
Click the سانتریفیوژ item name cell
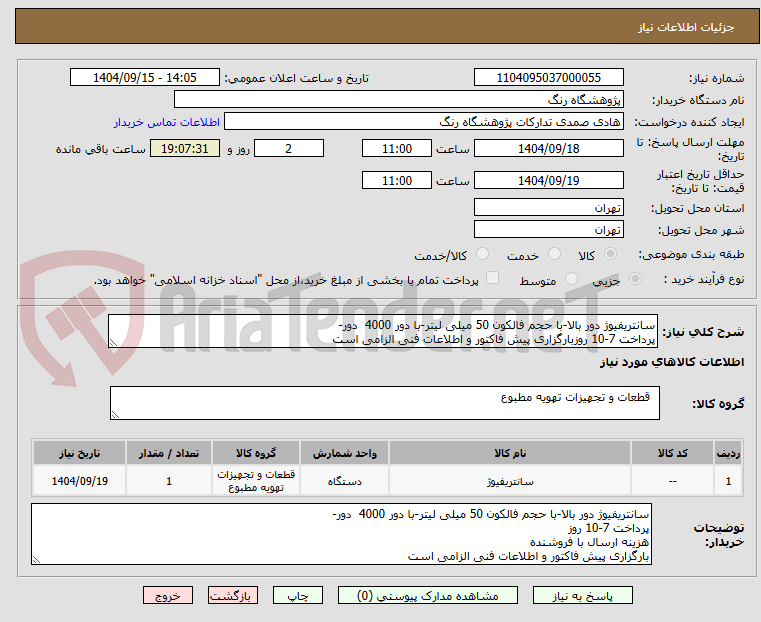(510, 481)
